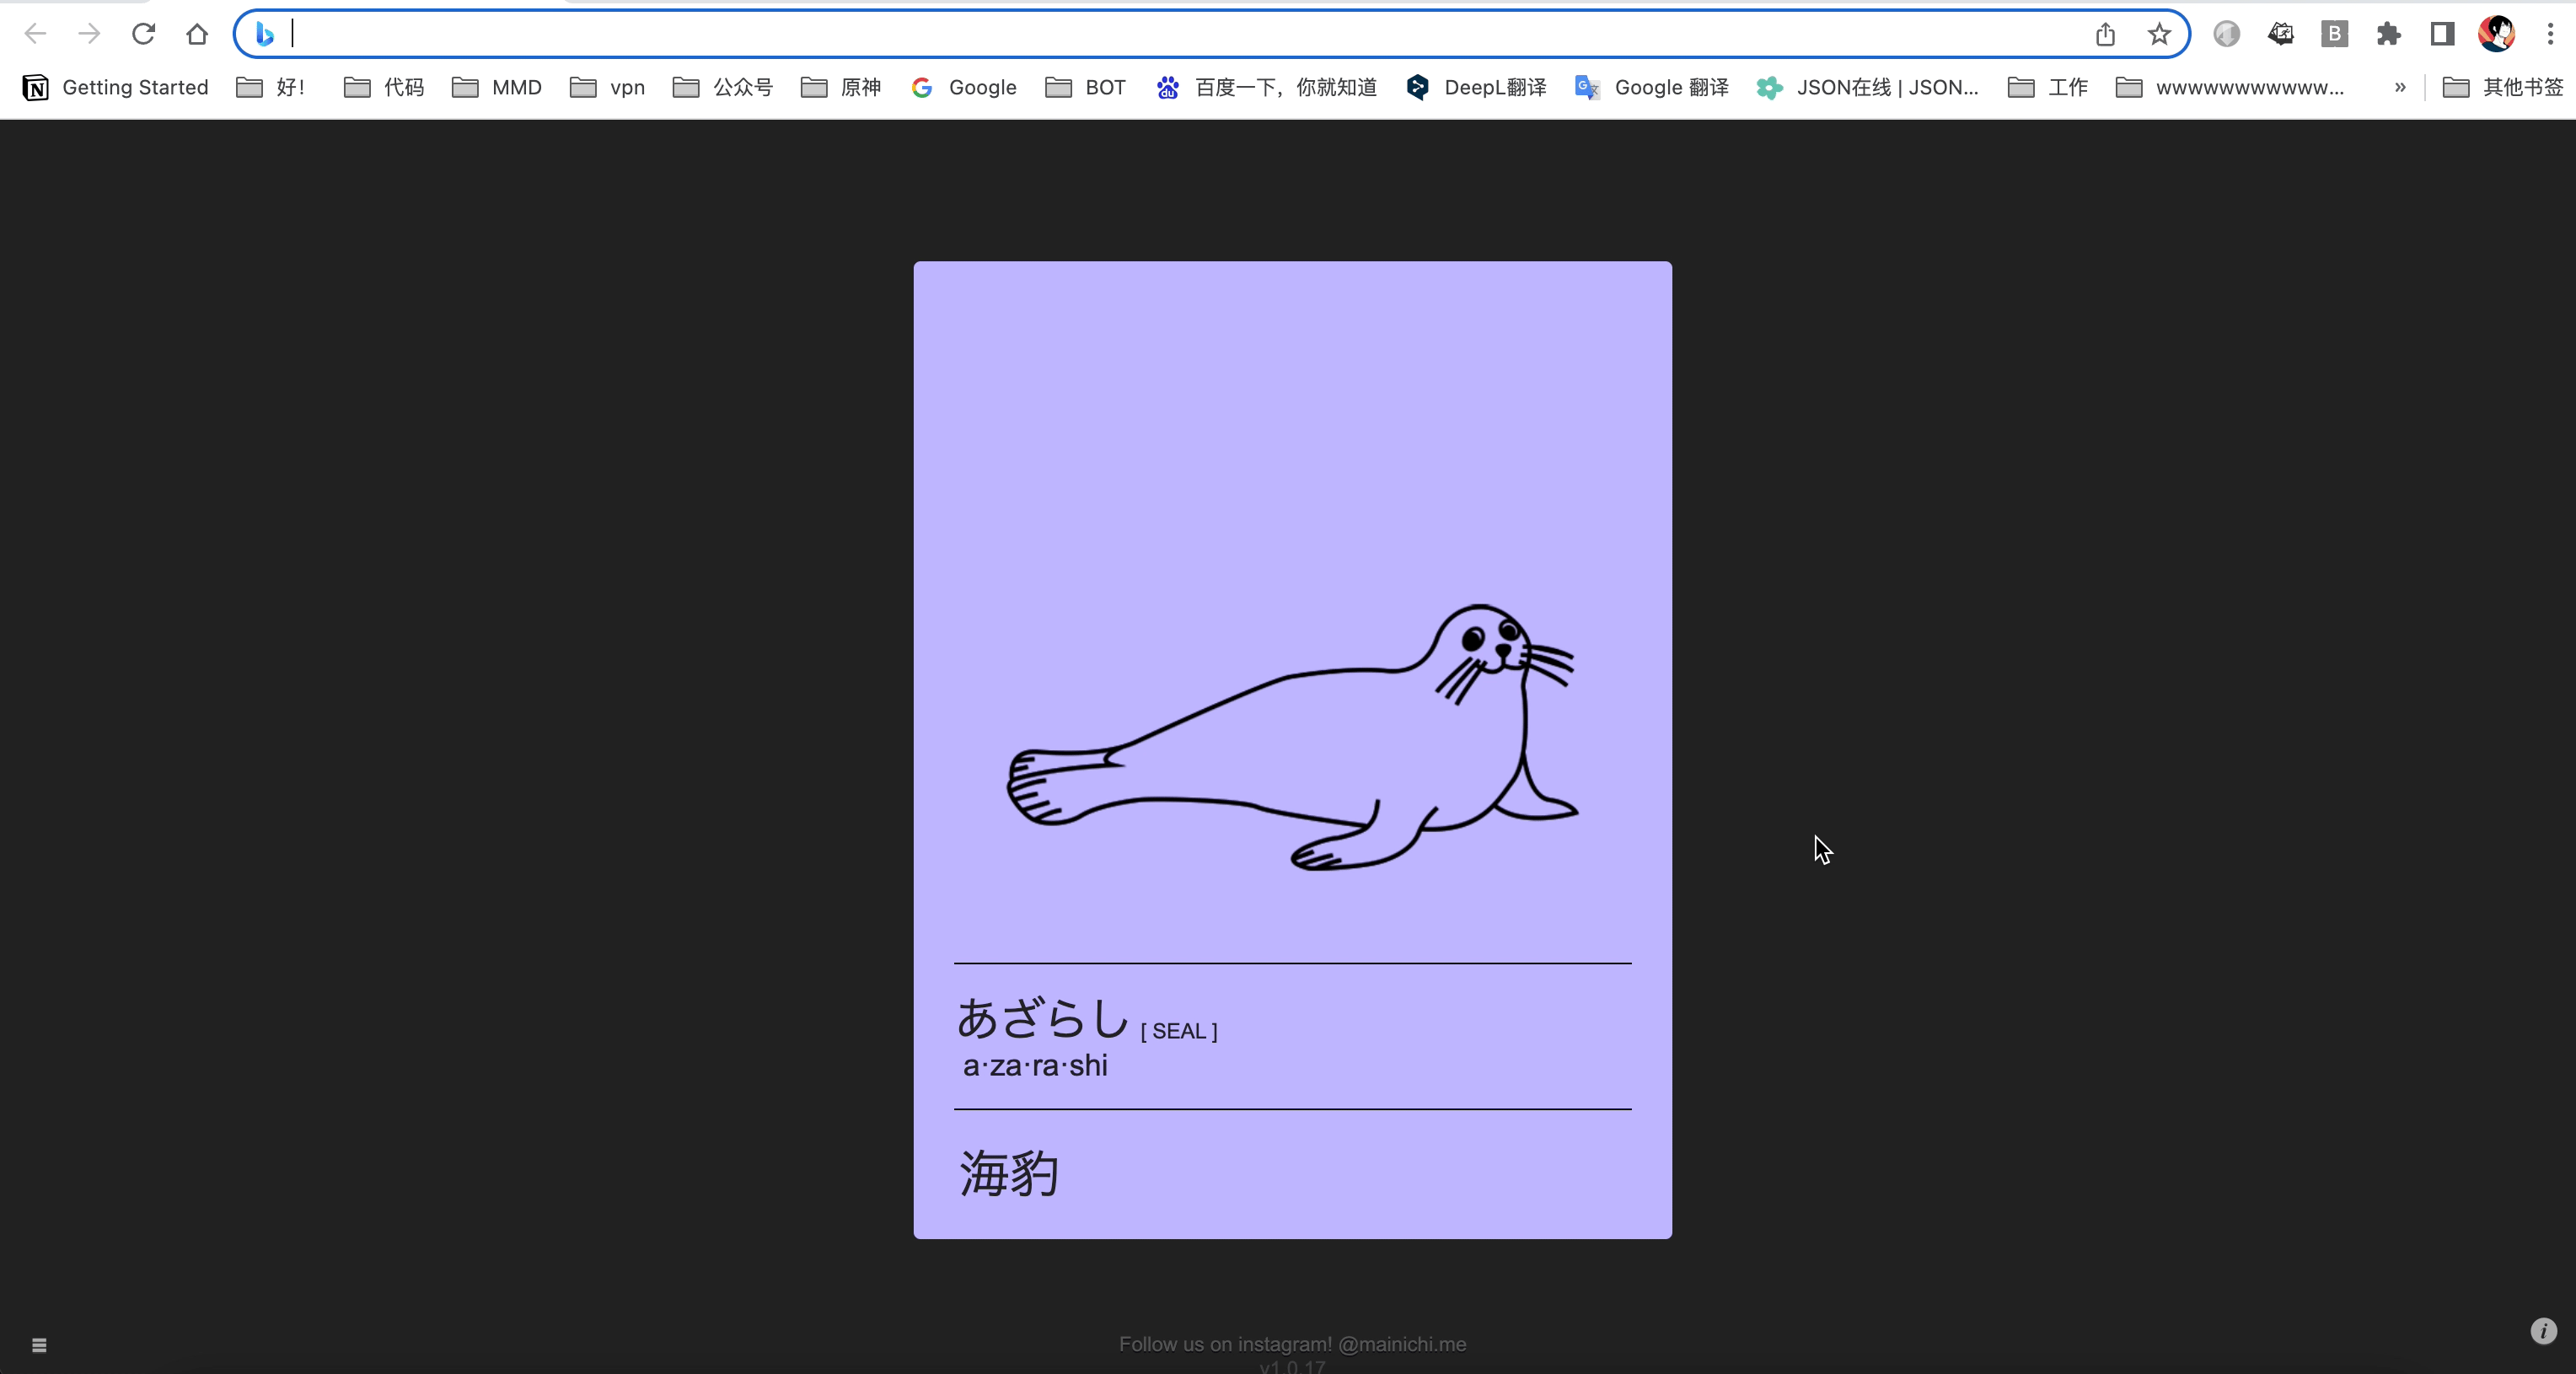Click the info icon at bottom right
2576x1374 pixels.
(2543, 1331)
